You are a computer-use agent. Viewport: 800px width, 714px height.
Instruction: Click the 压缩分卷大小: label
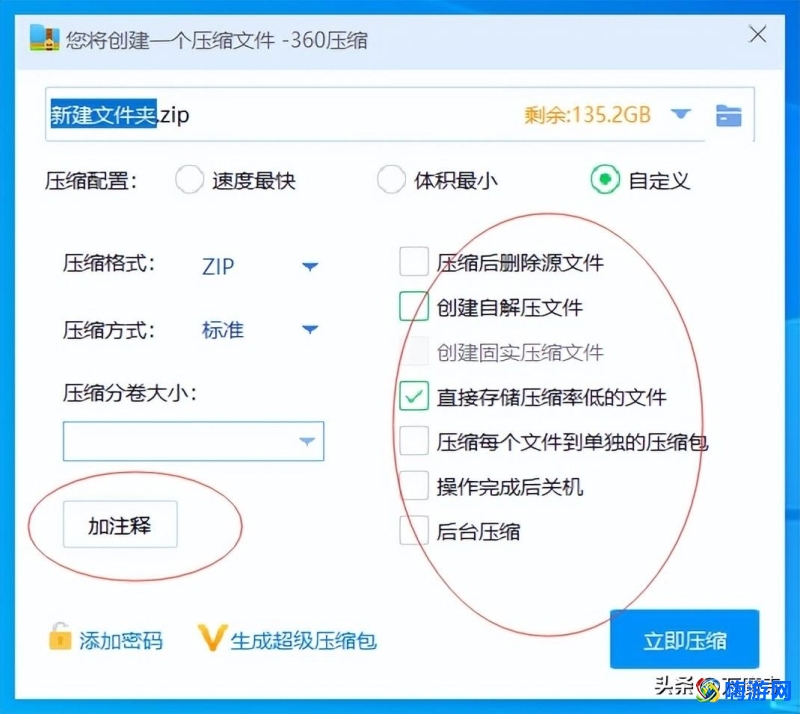[130, 393]
